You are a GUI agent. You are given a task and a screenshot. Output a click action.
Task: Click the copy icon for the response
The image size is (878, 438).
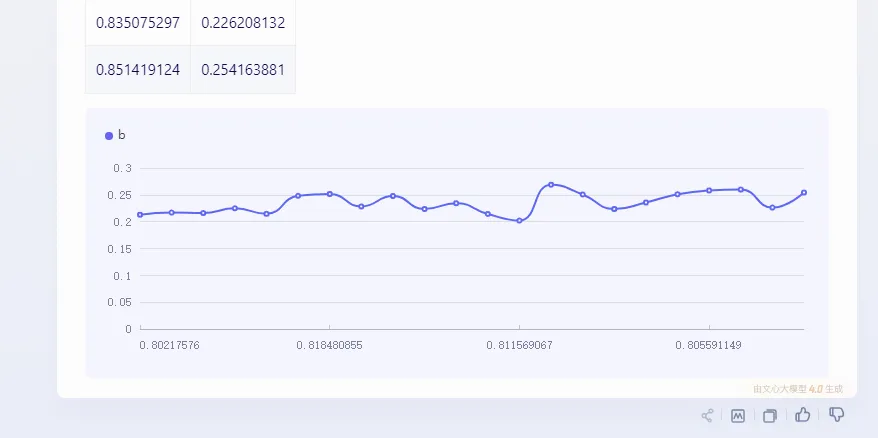click(770, 415)
